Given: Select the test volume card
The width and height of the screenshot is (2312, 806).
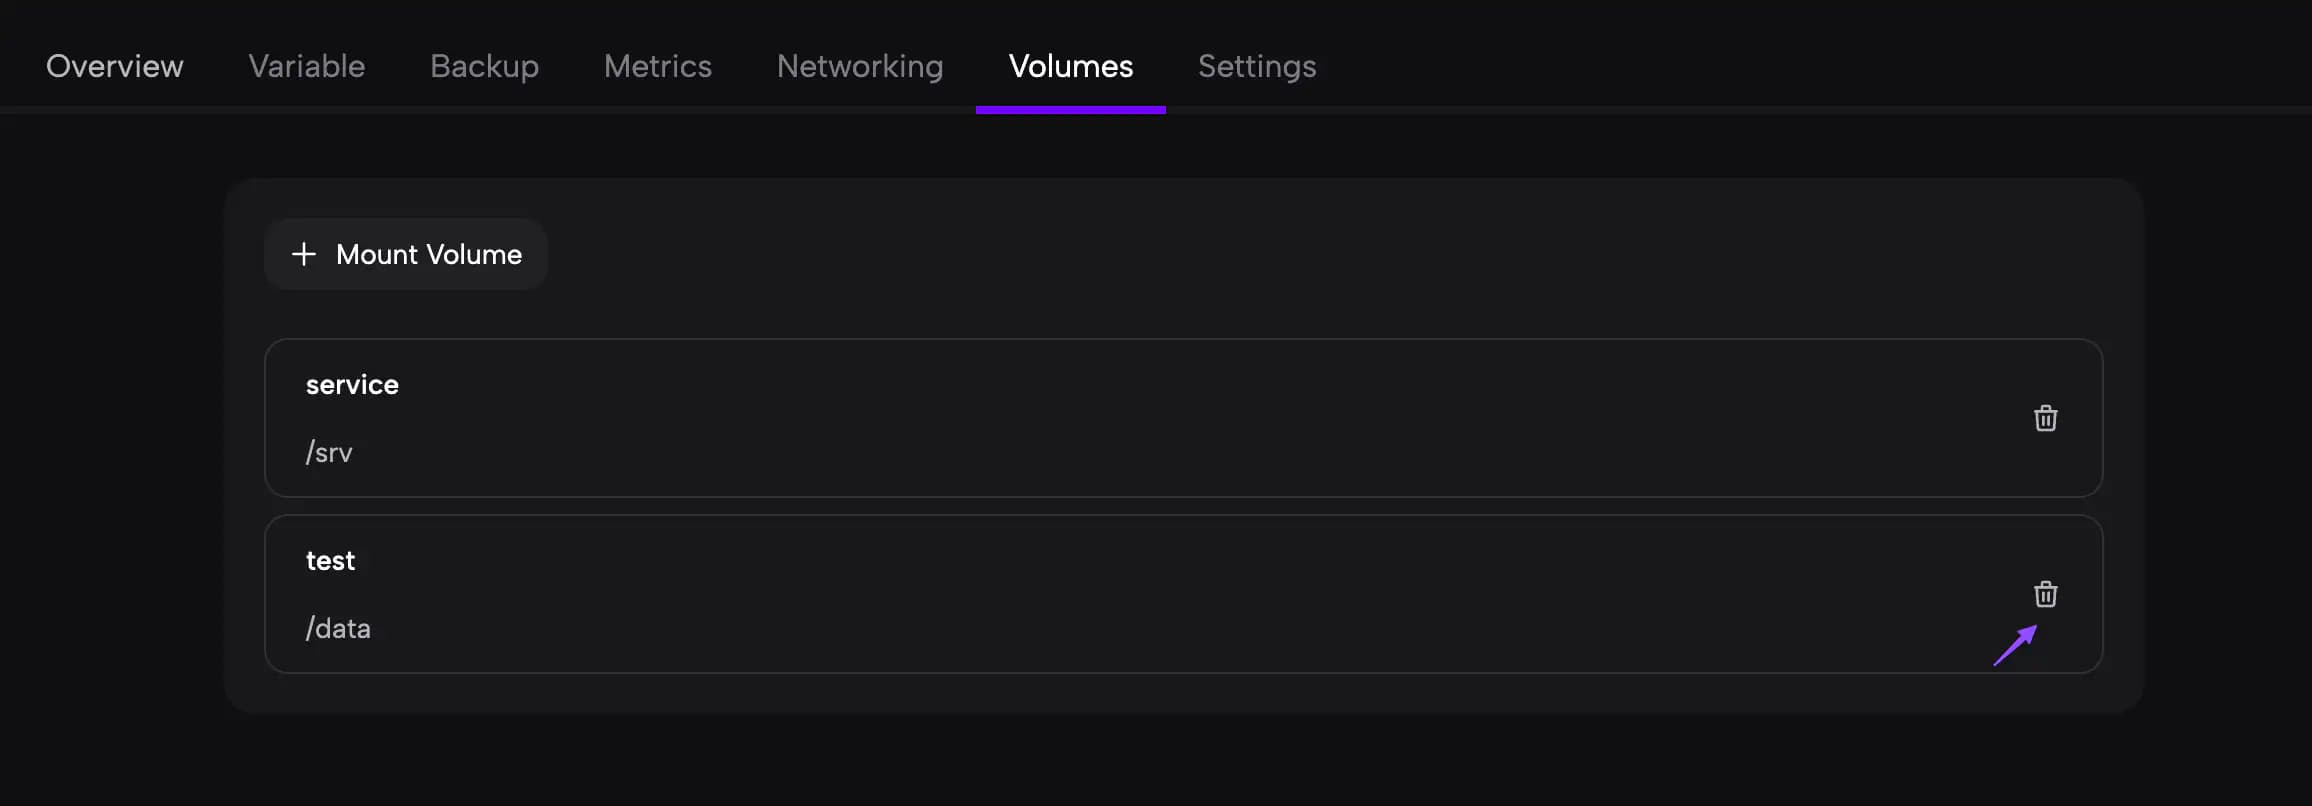Looking at the screenshot, I should pyautogui.click(x=1184, y=594).
